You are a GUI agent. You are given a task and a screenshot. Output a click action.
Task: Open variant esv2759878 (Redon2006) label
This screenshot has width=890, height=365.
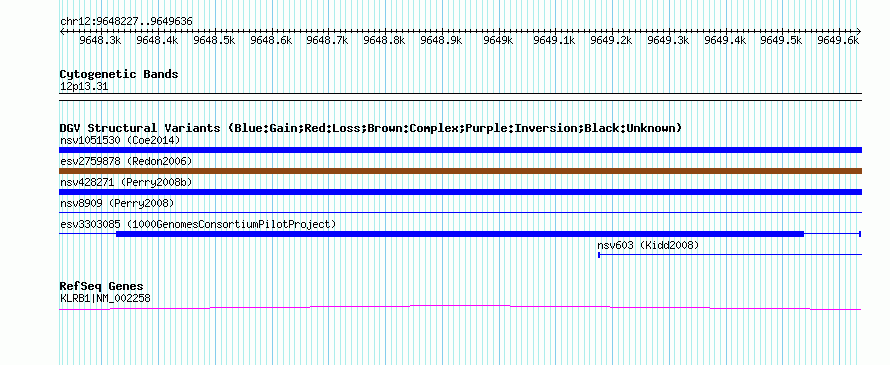(126, 161)
